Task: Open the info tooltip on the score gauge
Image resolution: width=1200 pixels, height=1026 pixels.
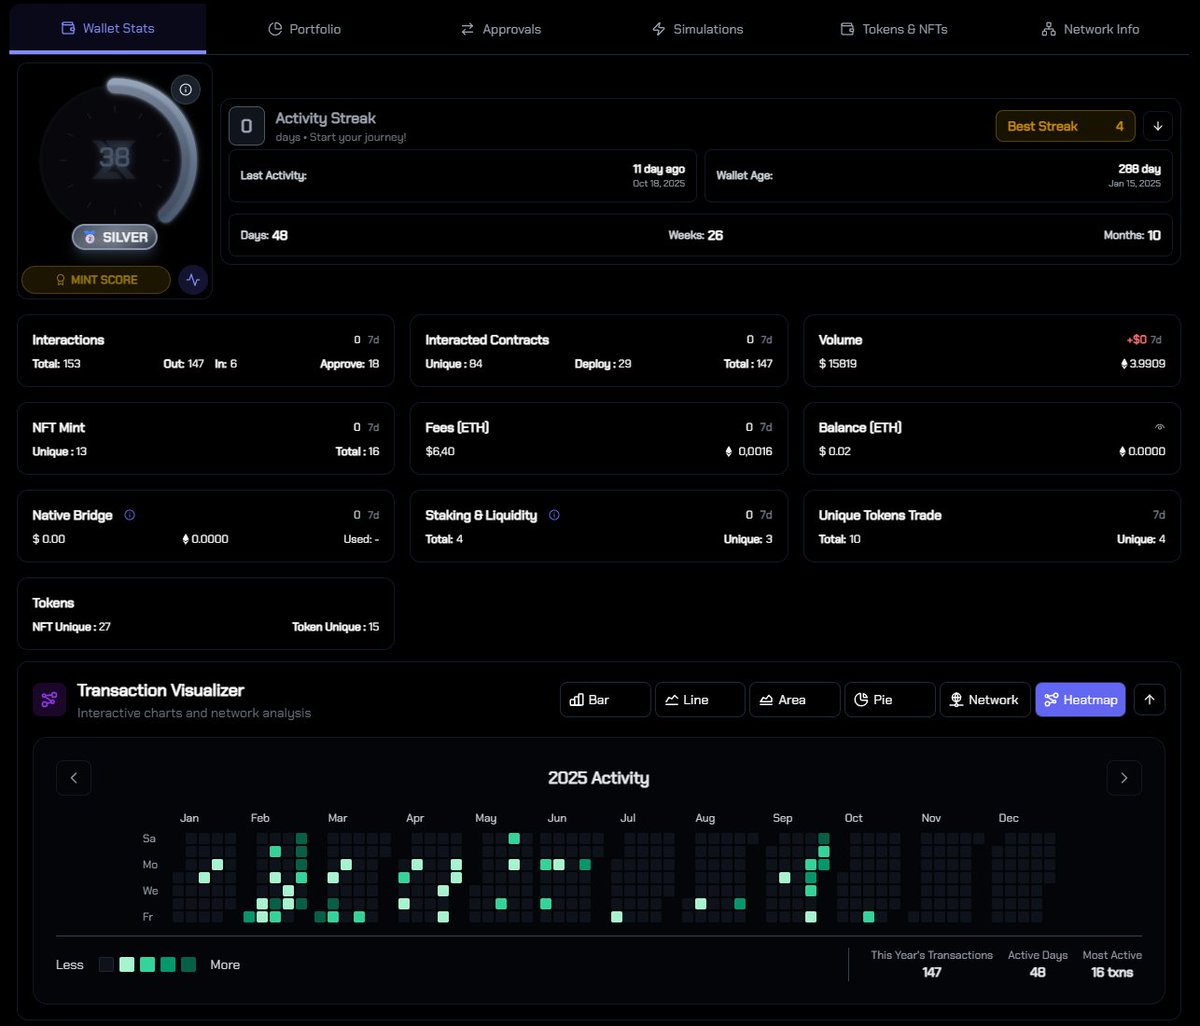Action: click(x=186, y=89)
